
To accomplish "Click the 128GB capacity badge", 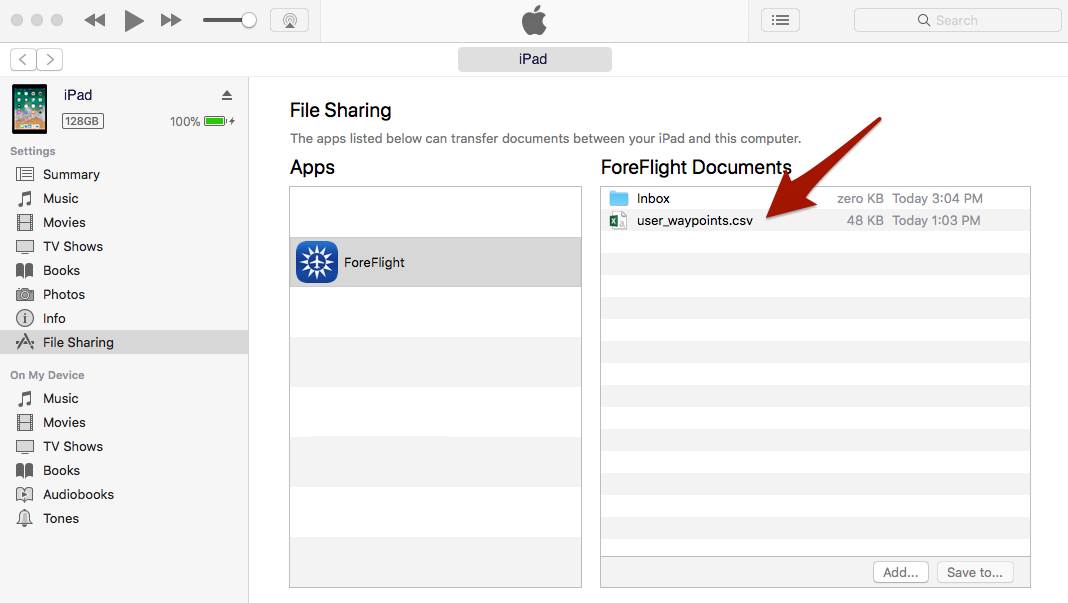I will click(x=82, y=121).
